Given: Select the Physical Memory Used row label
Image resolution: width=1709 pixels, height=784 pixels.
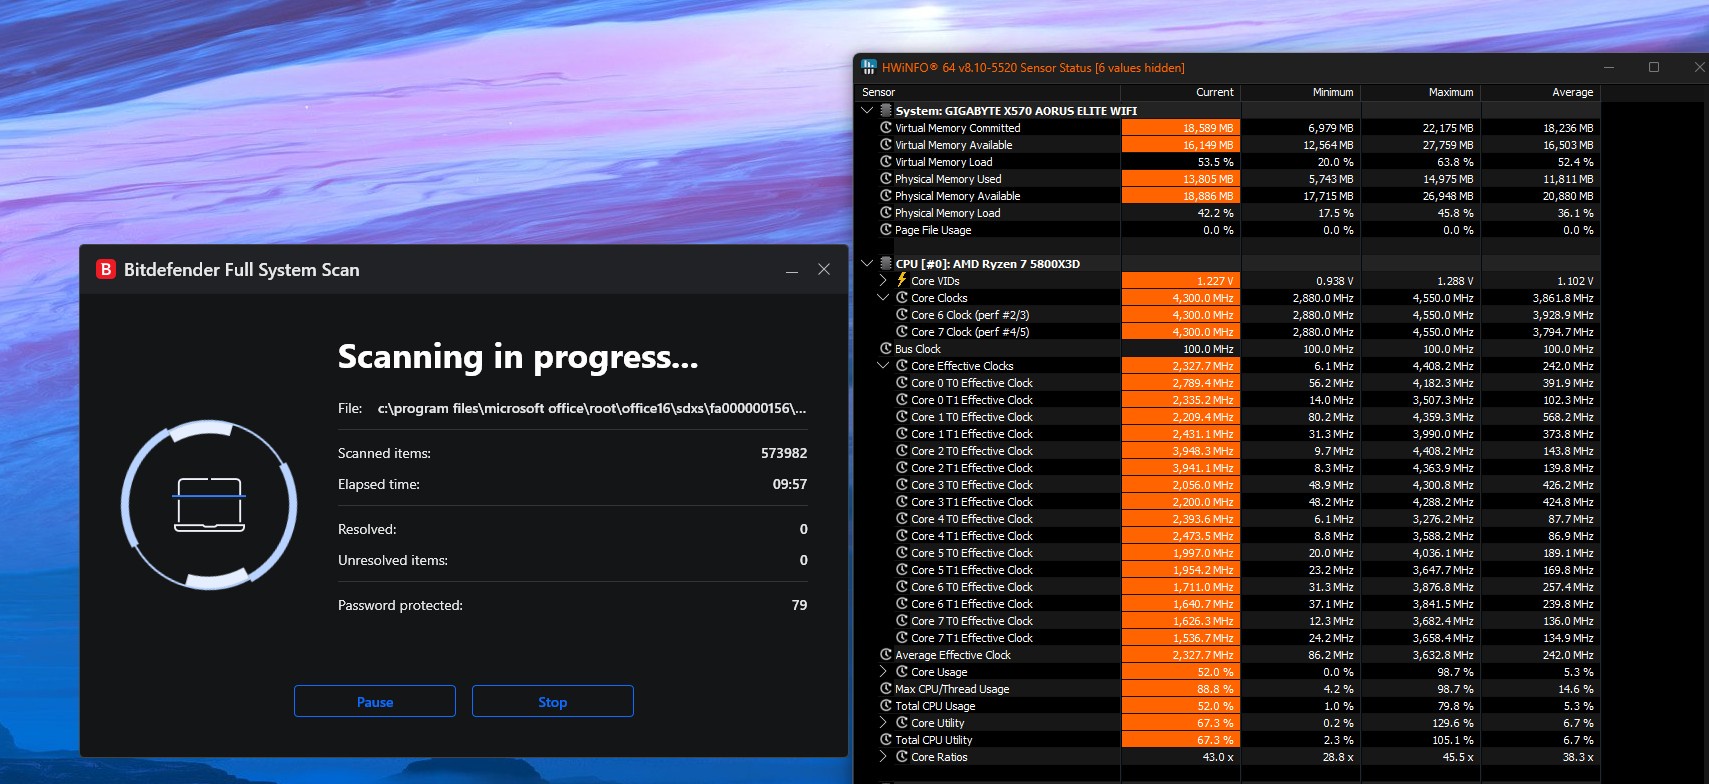Looking at the screenshot, I should pyautogui.click(x=948, y=179).
